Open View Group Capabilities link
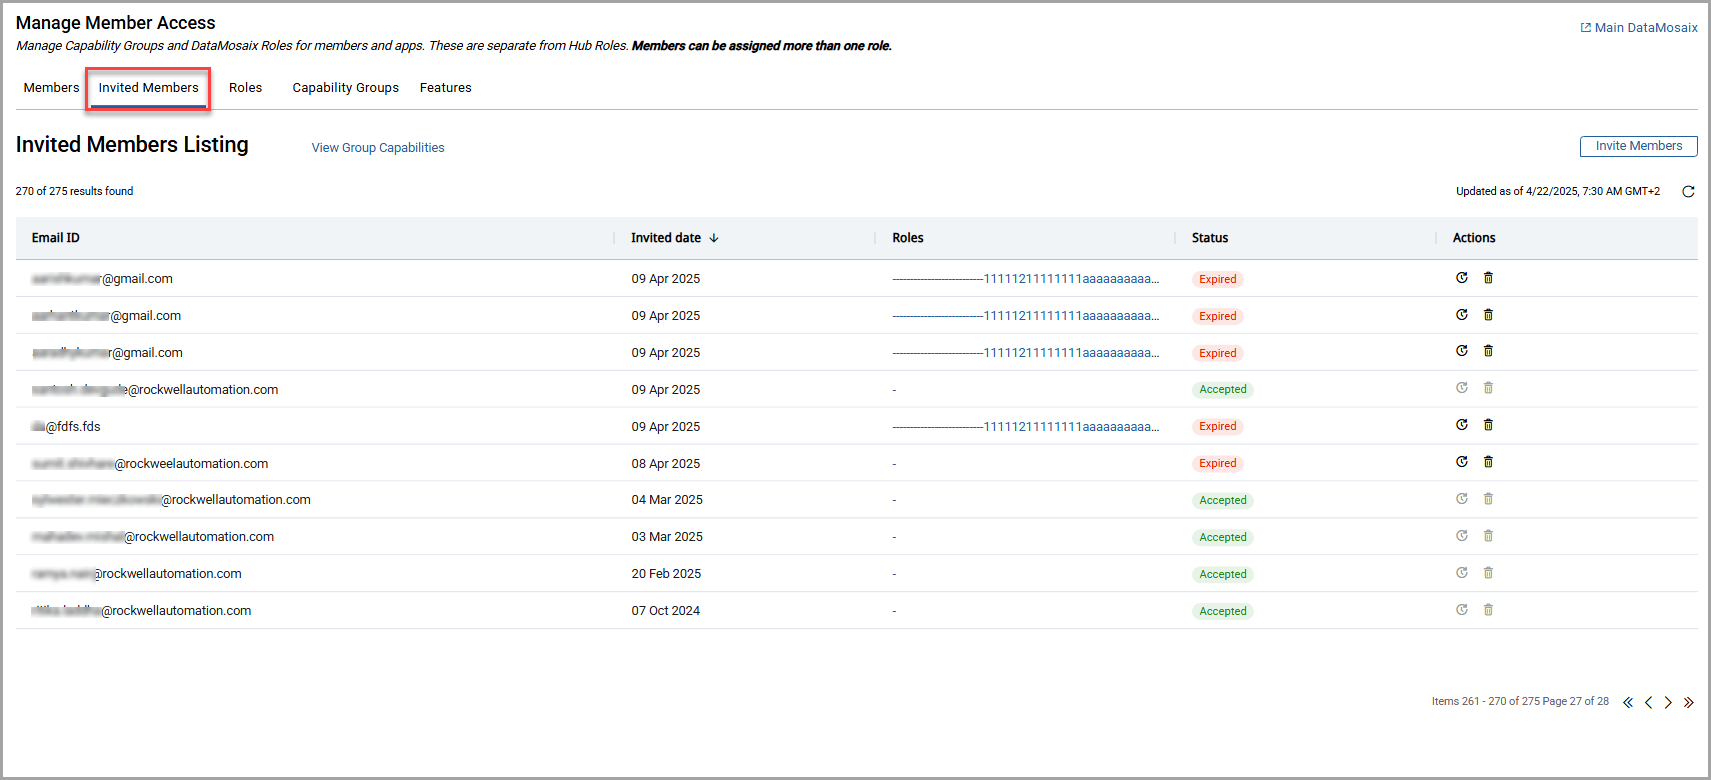This screenshot has width=1711, height=780. click(378, 148)
